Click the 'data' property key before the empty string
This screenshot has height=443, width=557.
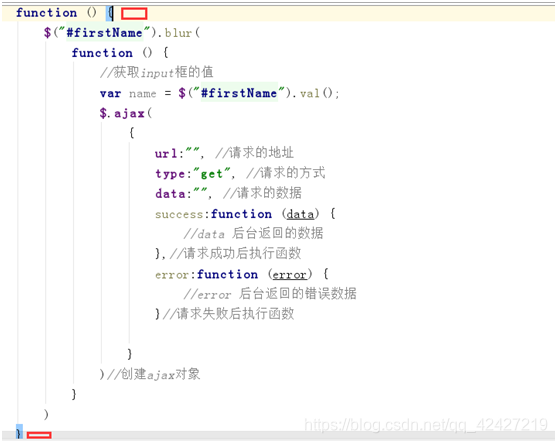170,194
